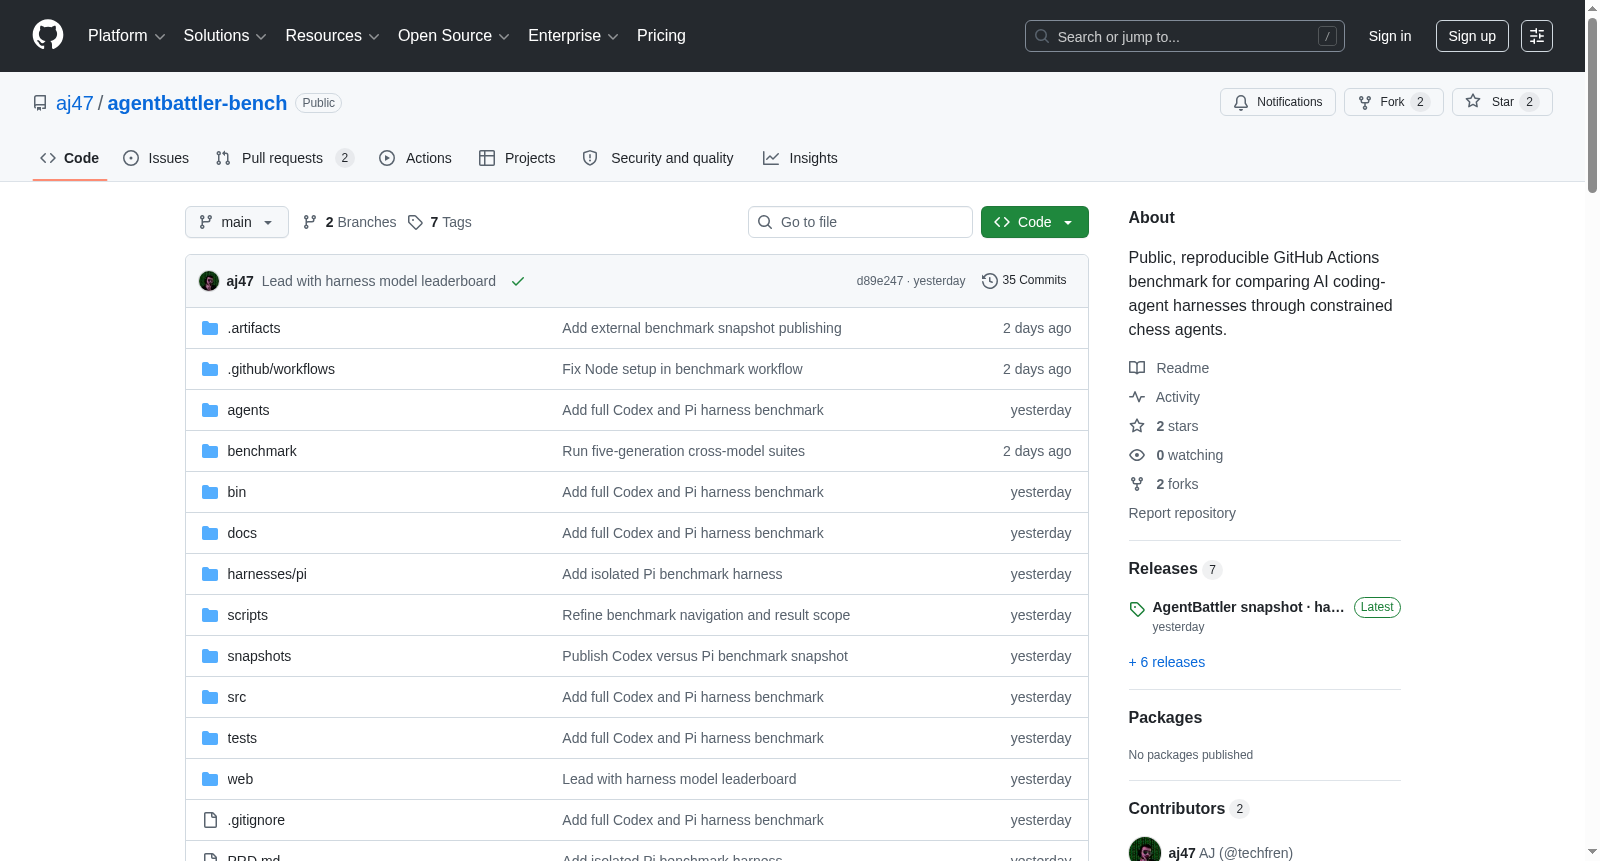The image size is (1600, 861).
Task: Click the tests folder icon
Action: [210, 738]
